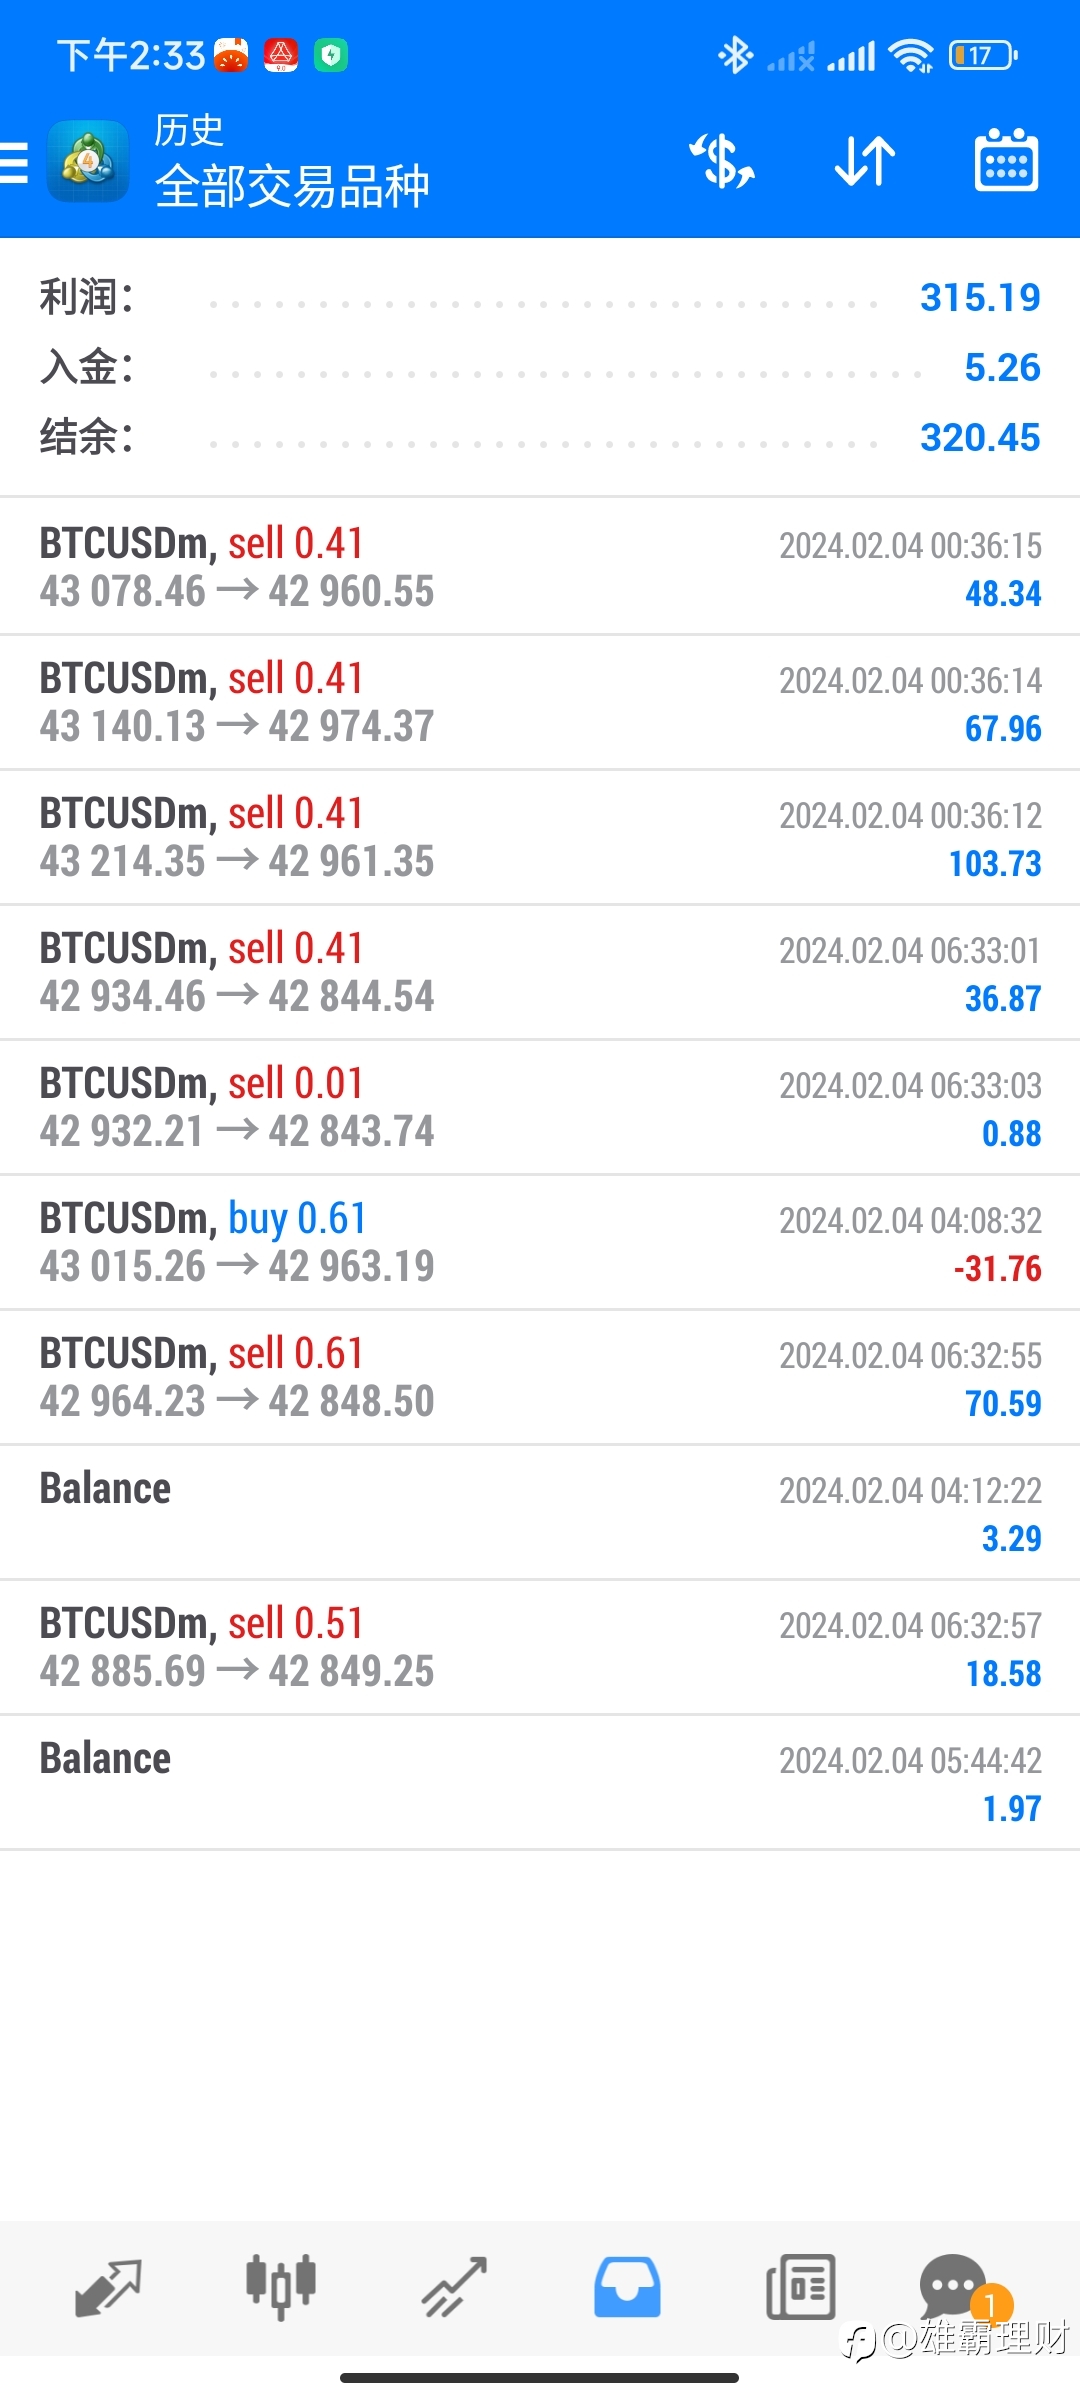Open the symbol filter dollar icon
Viewport: 1080px width, 2400px height.
[x=722, y=161]
